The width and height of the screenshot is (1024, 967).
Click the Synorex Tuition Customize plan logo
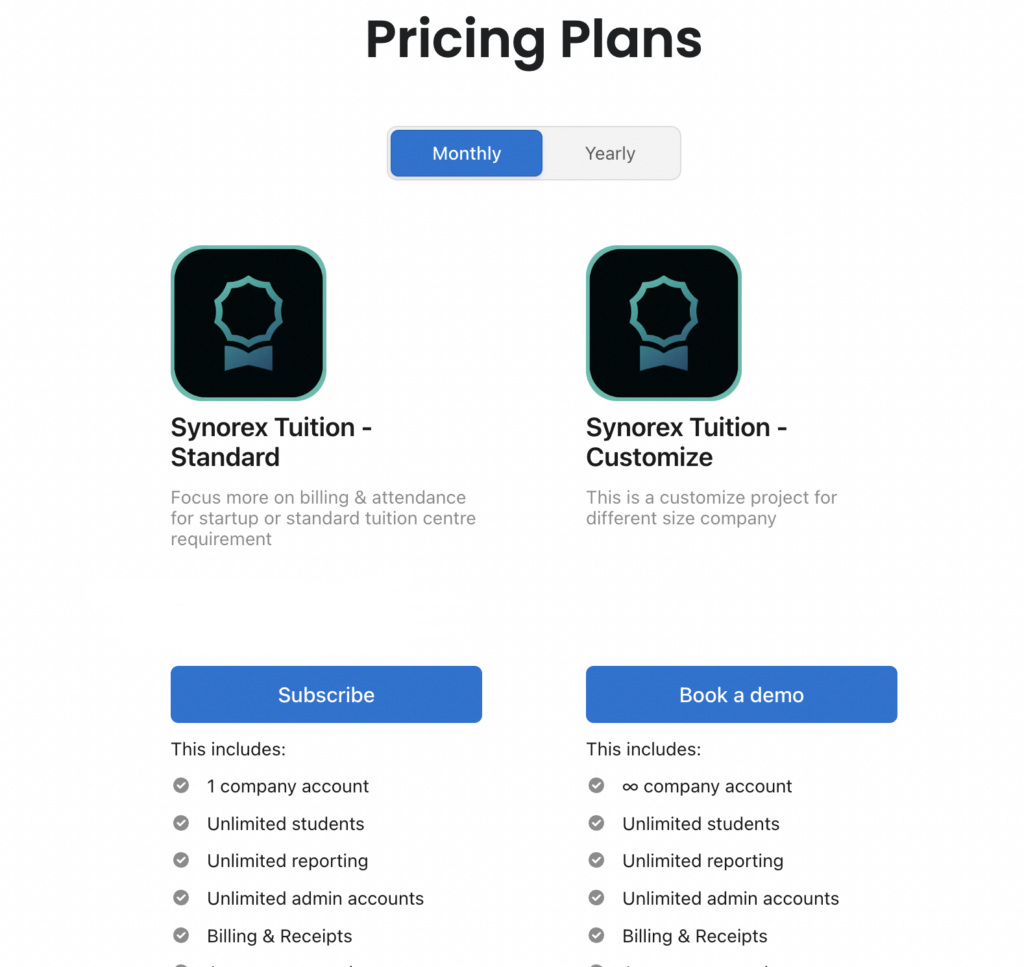[664, 323]
